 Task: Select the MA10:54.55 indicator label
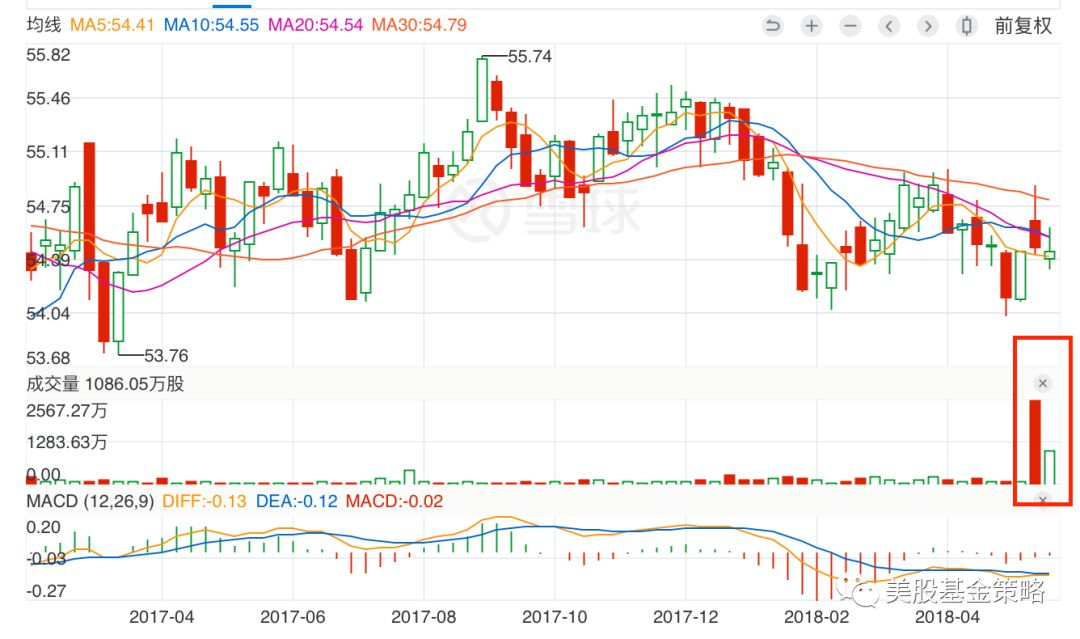tap(210, 24)
